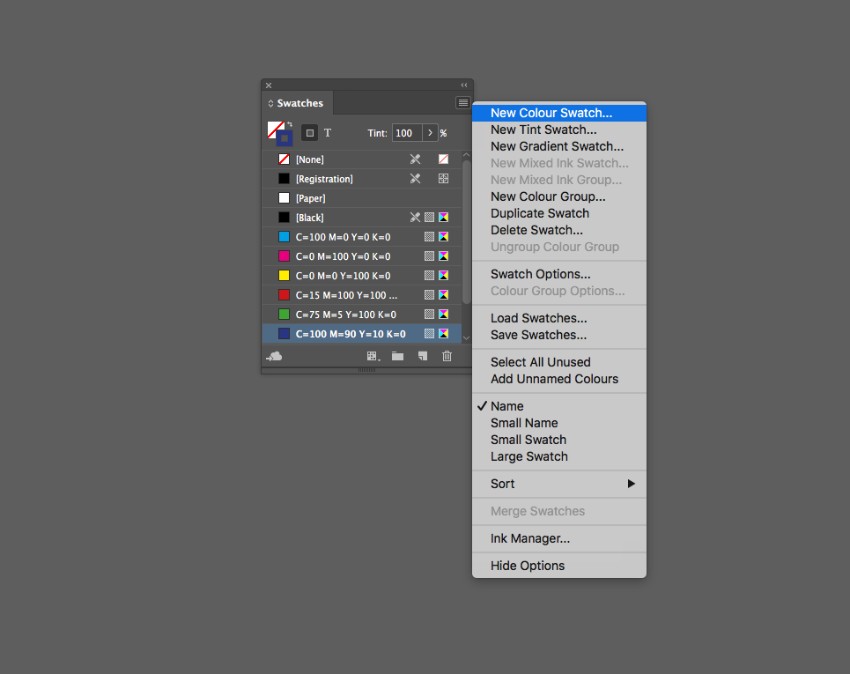The image size is (850, 674).
Task: Choose Ink Manager from the menu
Action: 530,538
